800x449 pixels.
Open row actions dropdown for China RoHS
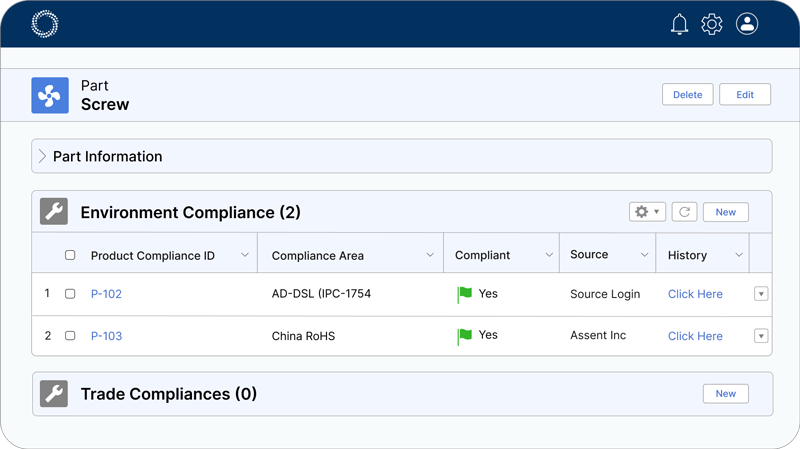[760, 336]
